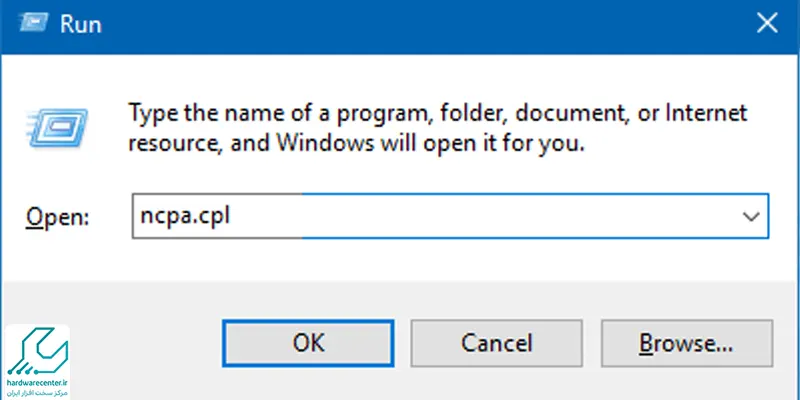Viewport: 800px width, 400px height.
Task: Expand the Open combo box dropdown arrow
Action: 751,216
